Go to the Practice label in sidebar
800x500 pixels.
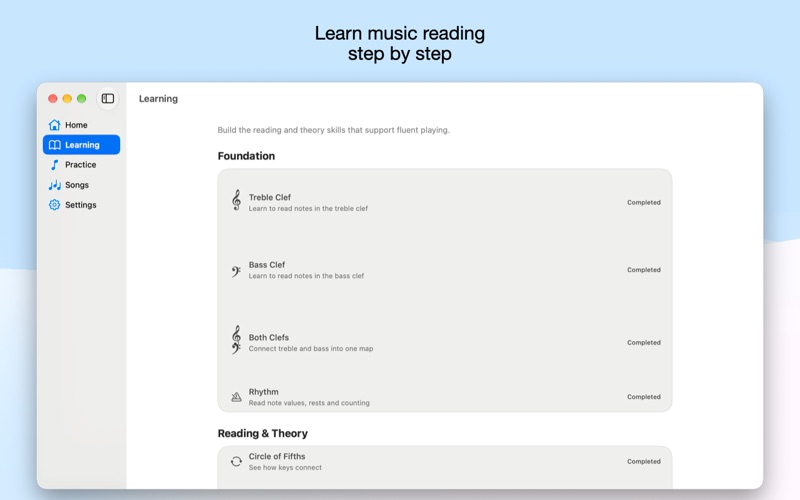[81, 165]
